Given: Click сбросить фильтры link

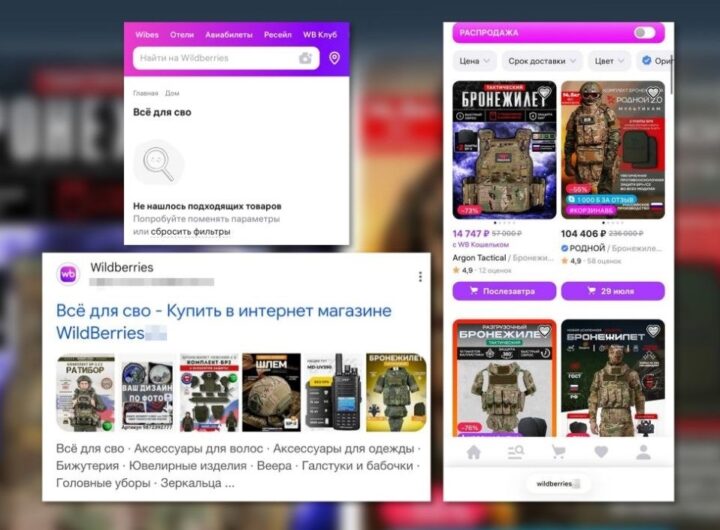Looking at the screenshot, I should click(191, 232).
